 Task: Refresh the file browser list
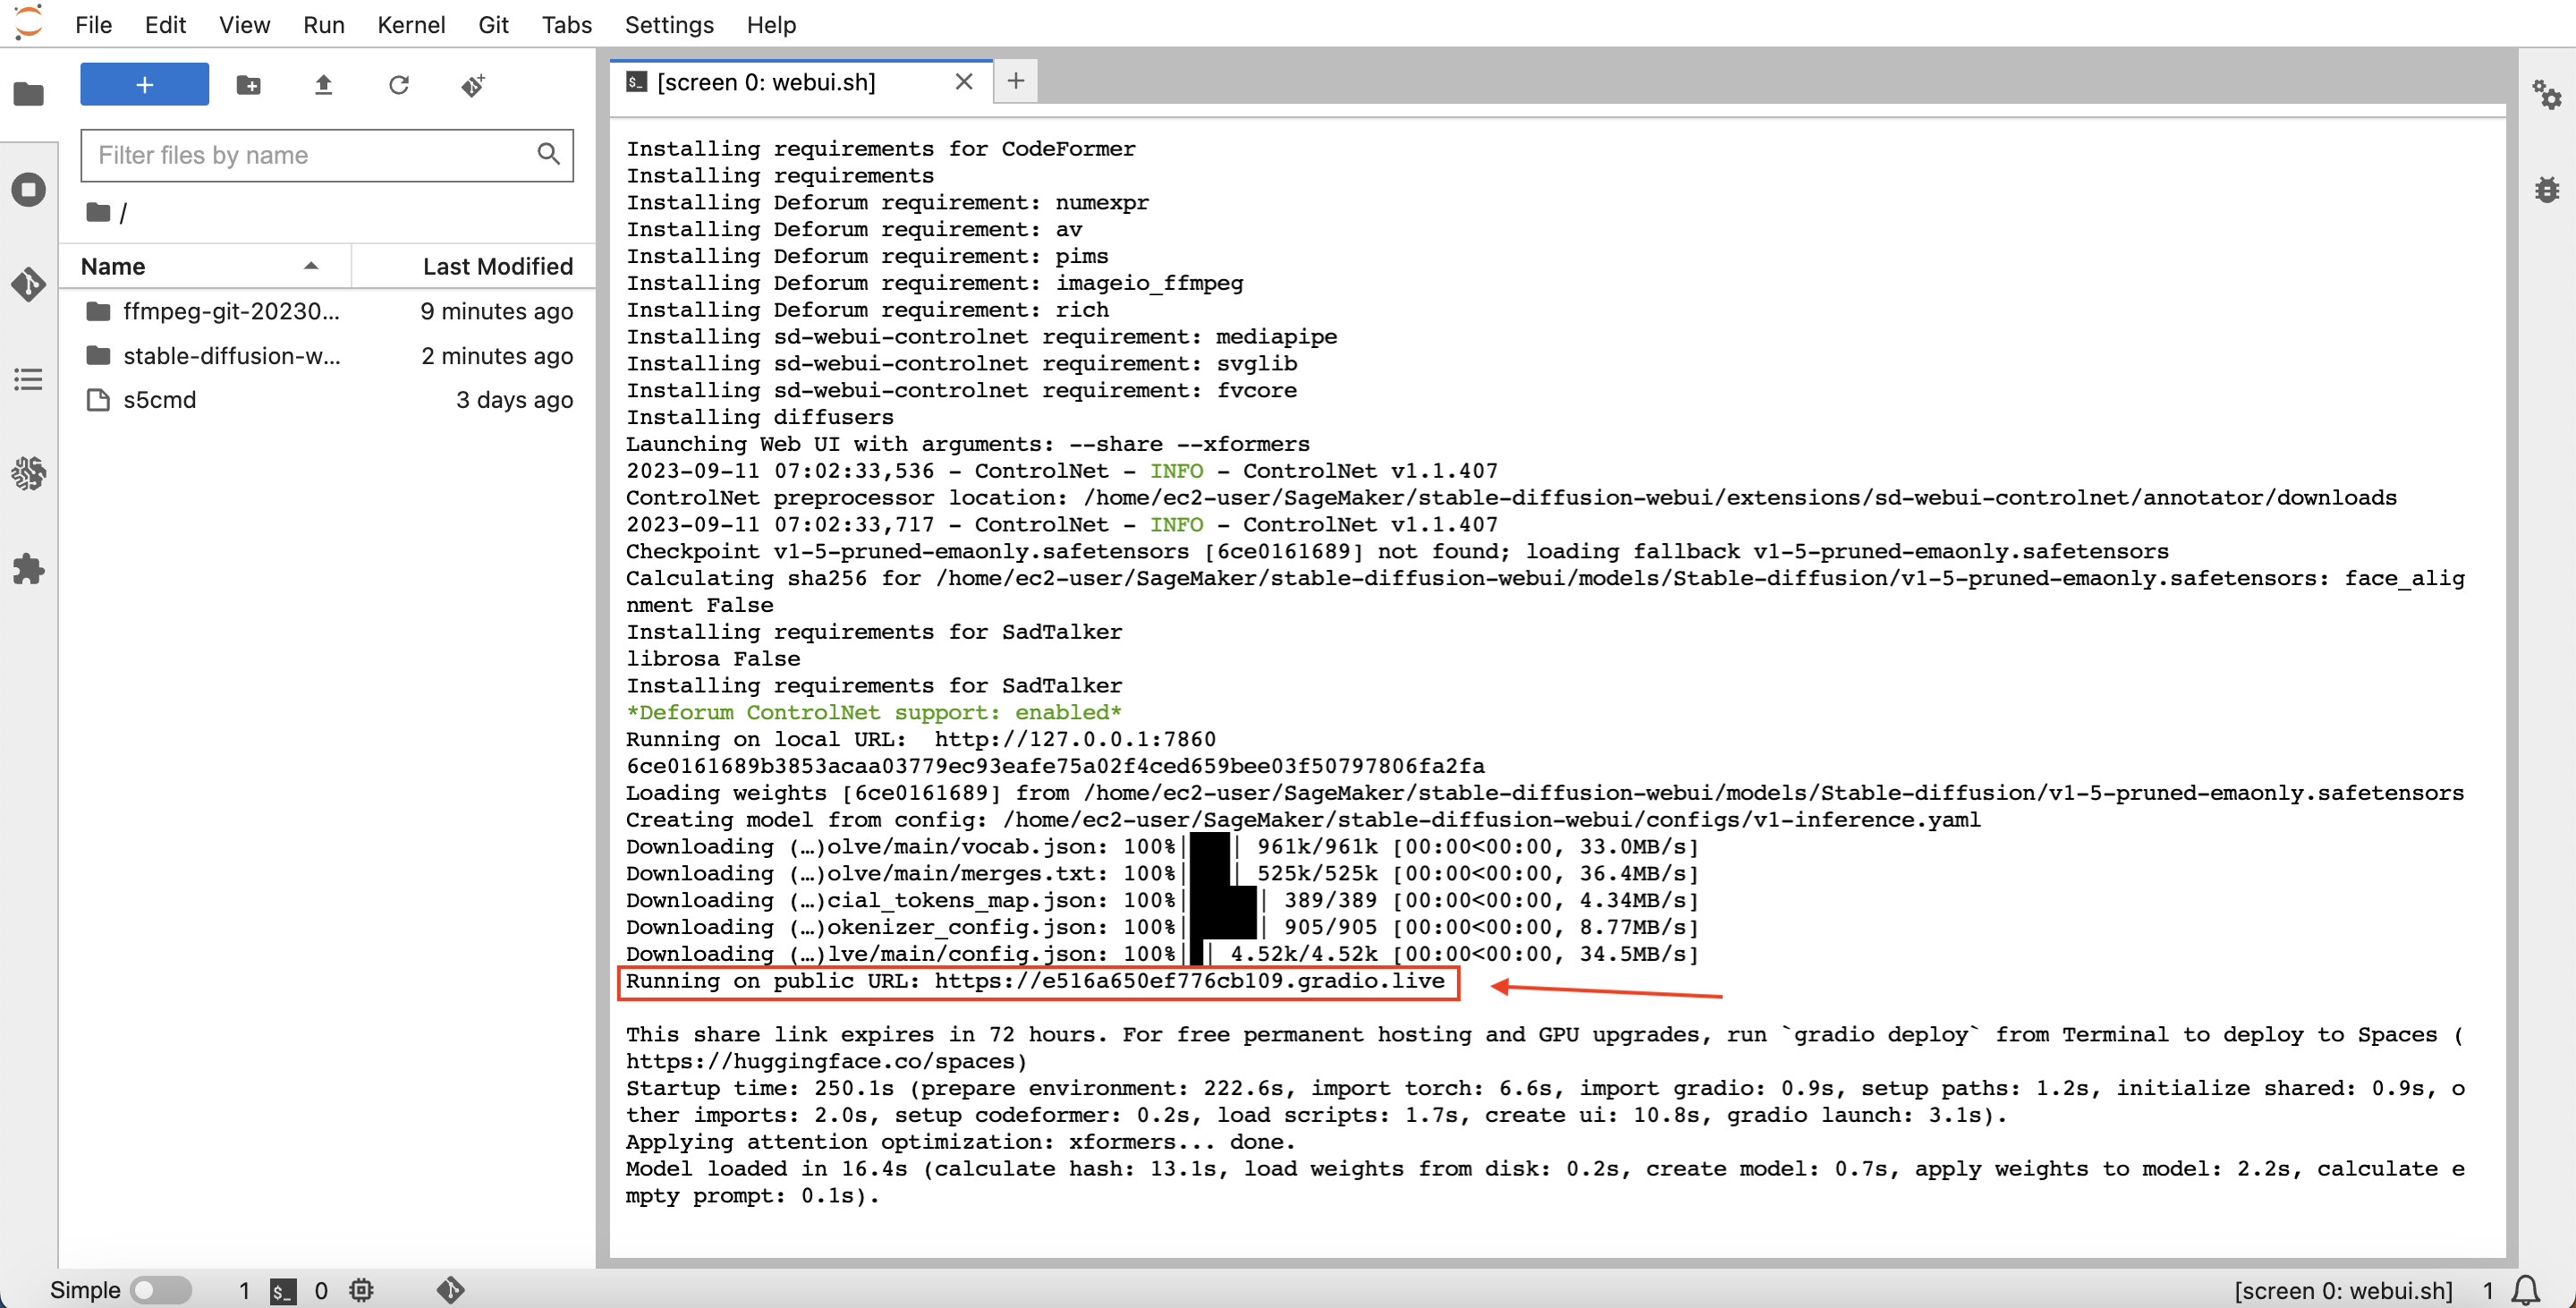398,85
